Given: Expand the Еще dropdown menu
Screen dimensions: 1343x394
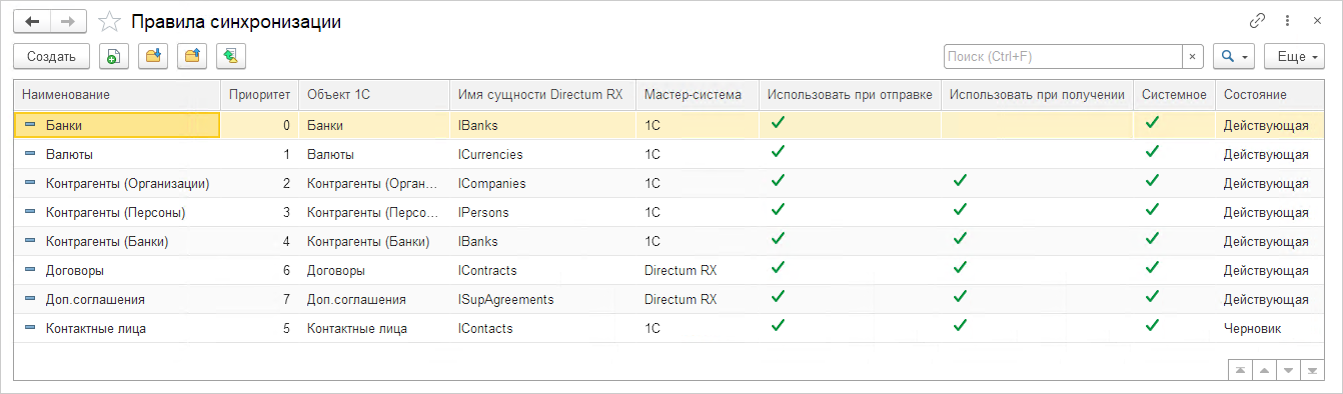Looking at the screenshot, I should pos(1295,57).
